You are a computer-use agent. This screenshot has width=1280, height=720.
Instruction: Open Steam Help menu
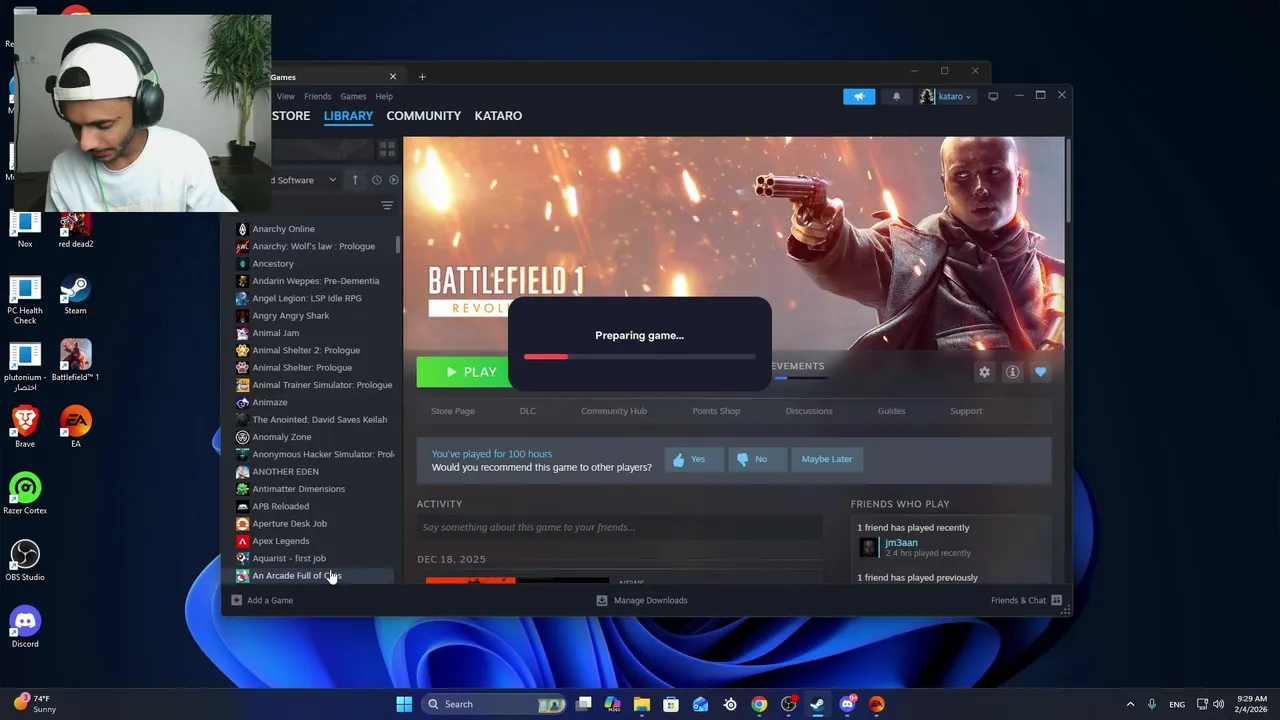pos(384,96)
